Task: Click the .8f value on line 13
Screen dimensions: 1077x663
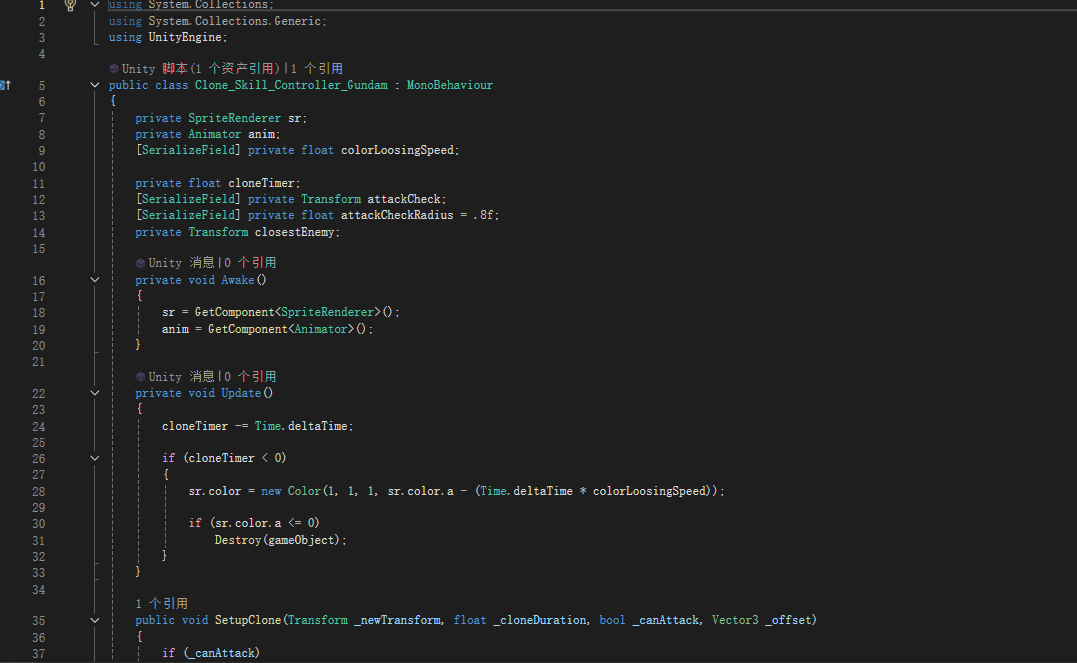Action: (484, 215)
